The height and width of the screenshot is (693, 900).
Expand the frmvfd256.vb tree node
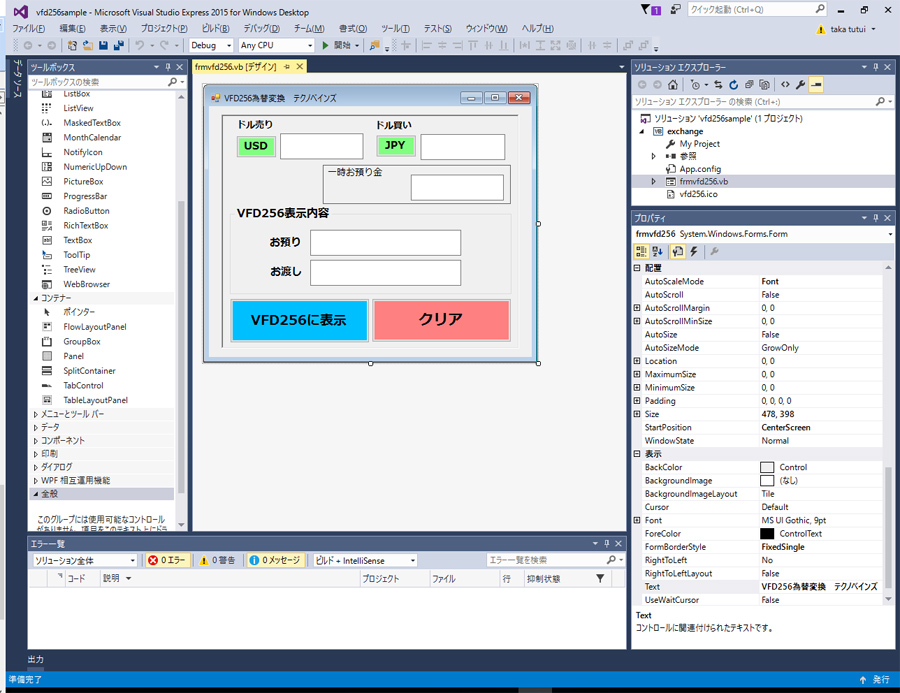click(x=654, y=181)
